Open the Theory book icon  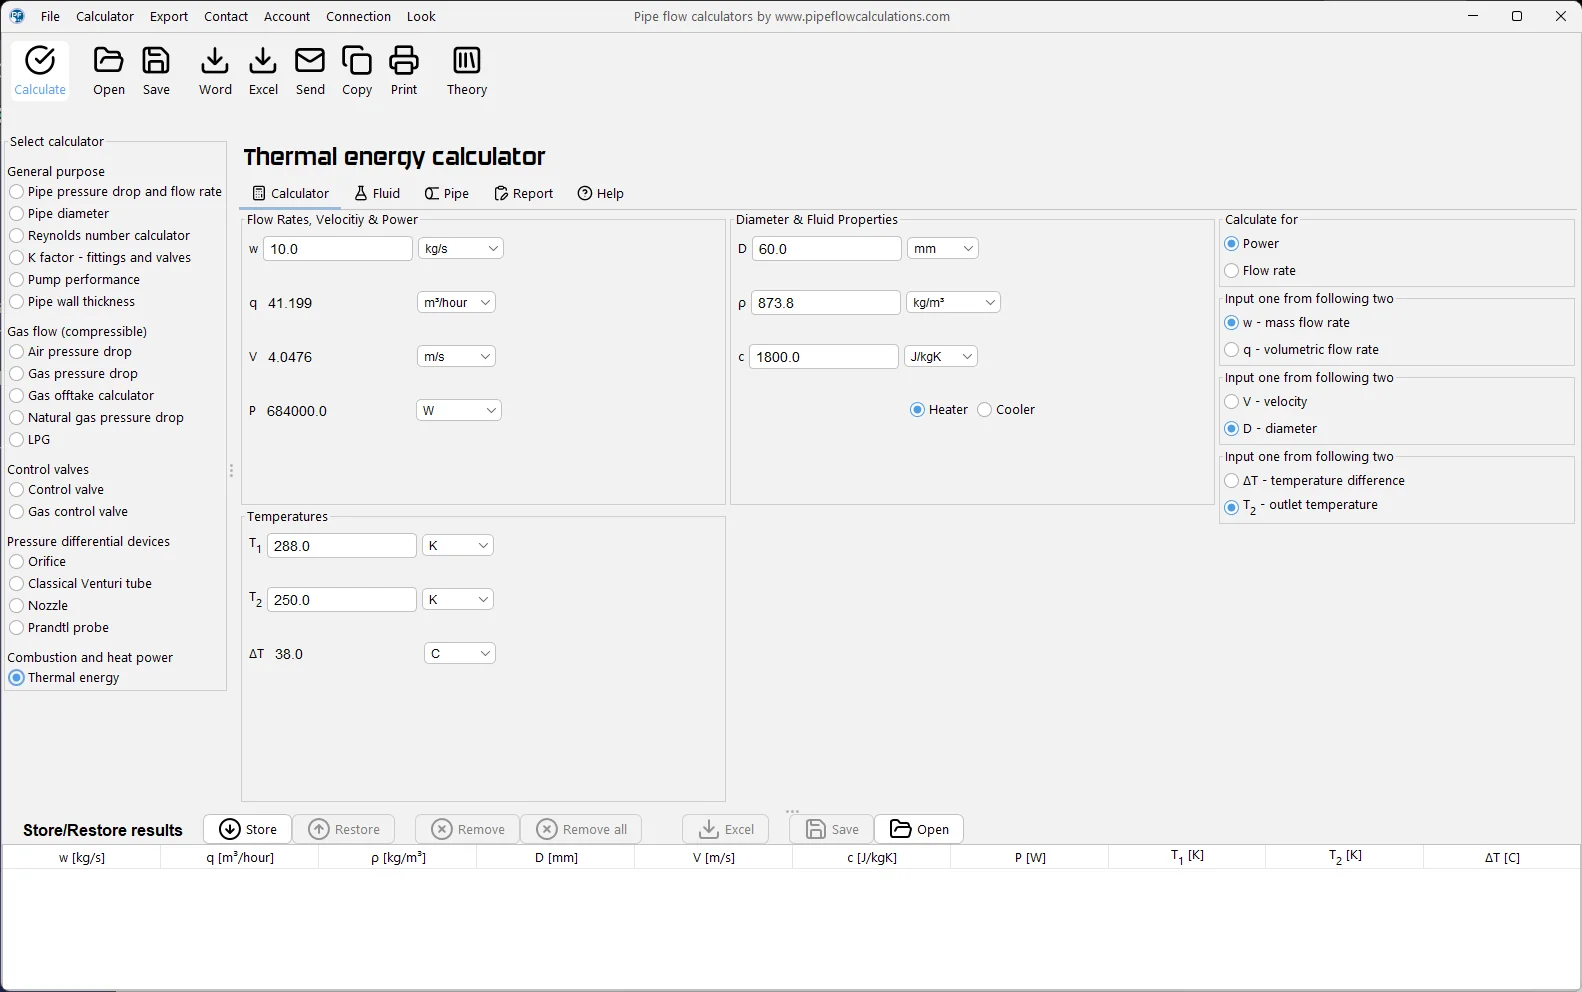[467, 70]
